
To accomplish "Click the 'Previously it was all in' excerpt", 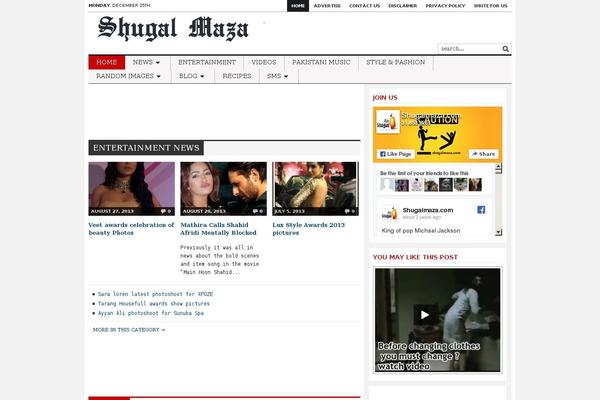I will point(220,260).
